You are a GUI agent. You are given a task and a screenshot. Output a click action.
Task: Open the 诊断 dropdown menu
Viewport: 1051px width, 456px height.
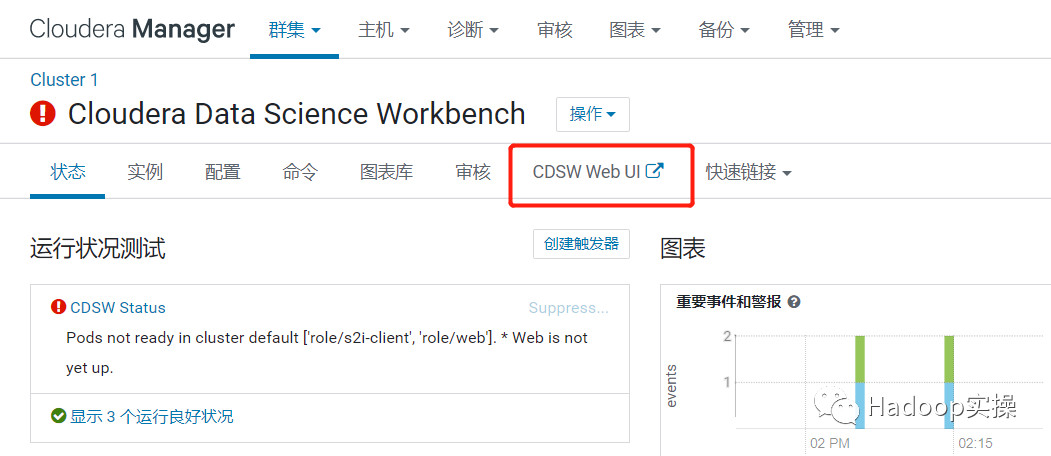click(x=473, y=30)
